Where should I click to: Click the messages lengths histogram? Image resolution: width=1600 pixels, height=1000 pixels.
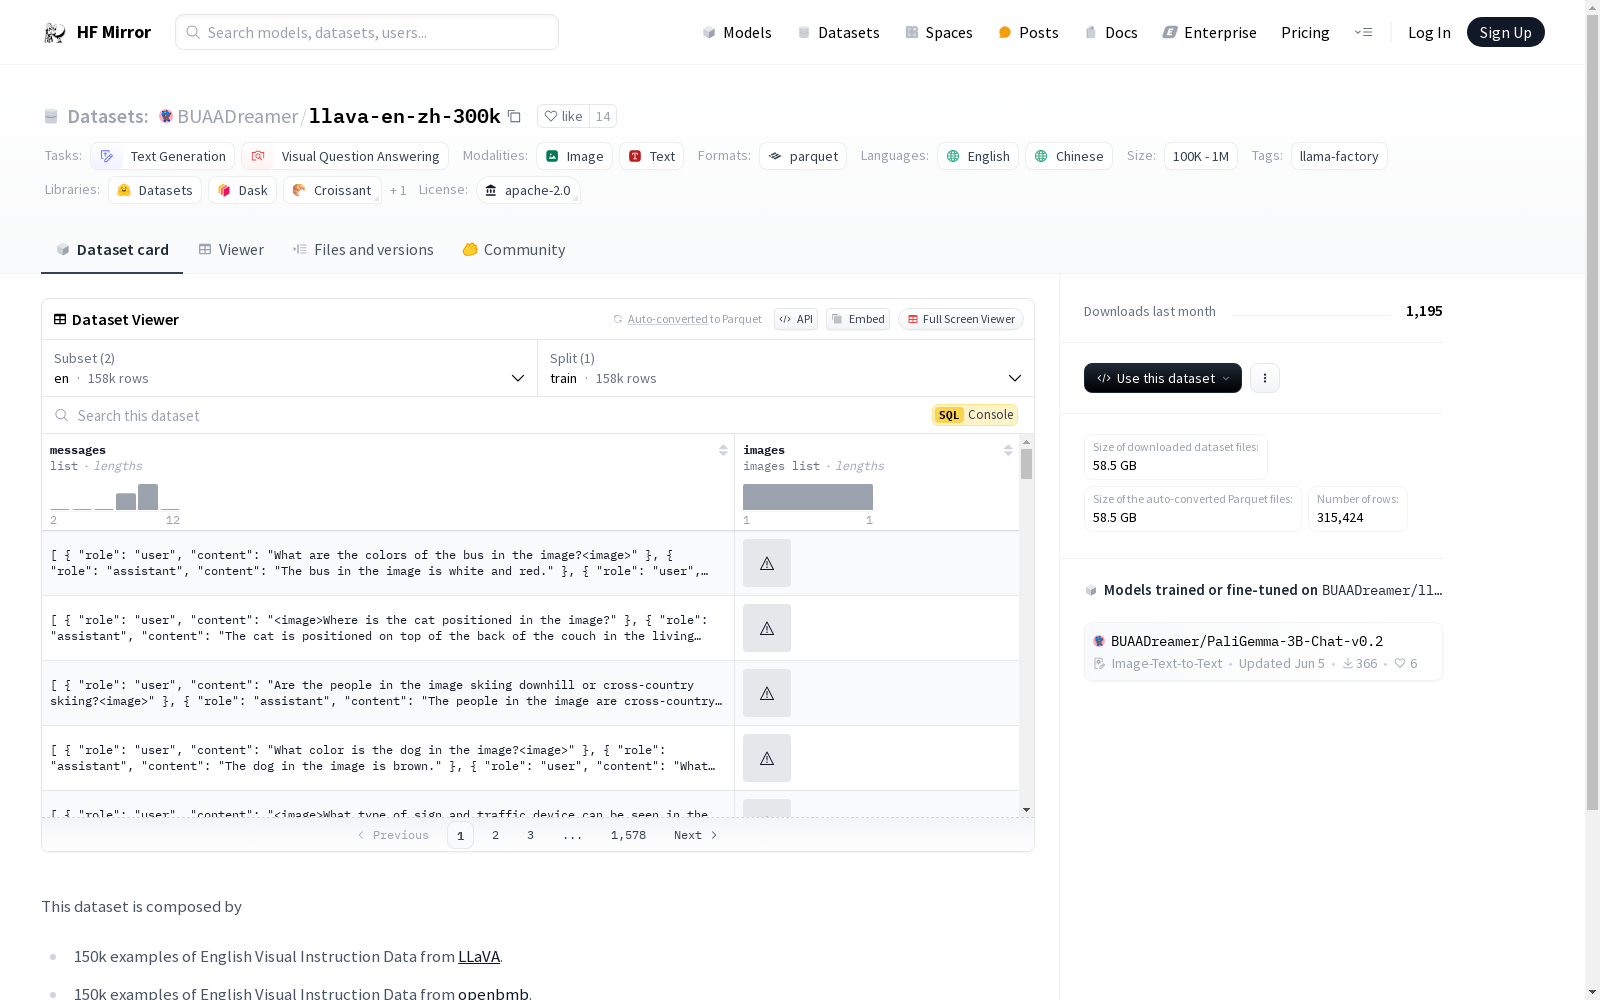(115, 497)
